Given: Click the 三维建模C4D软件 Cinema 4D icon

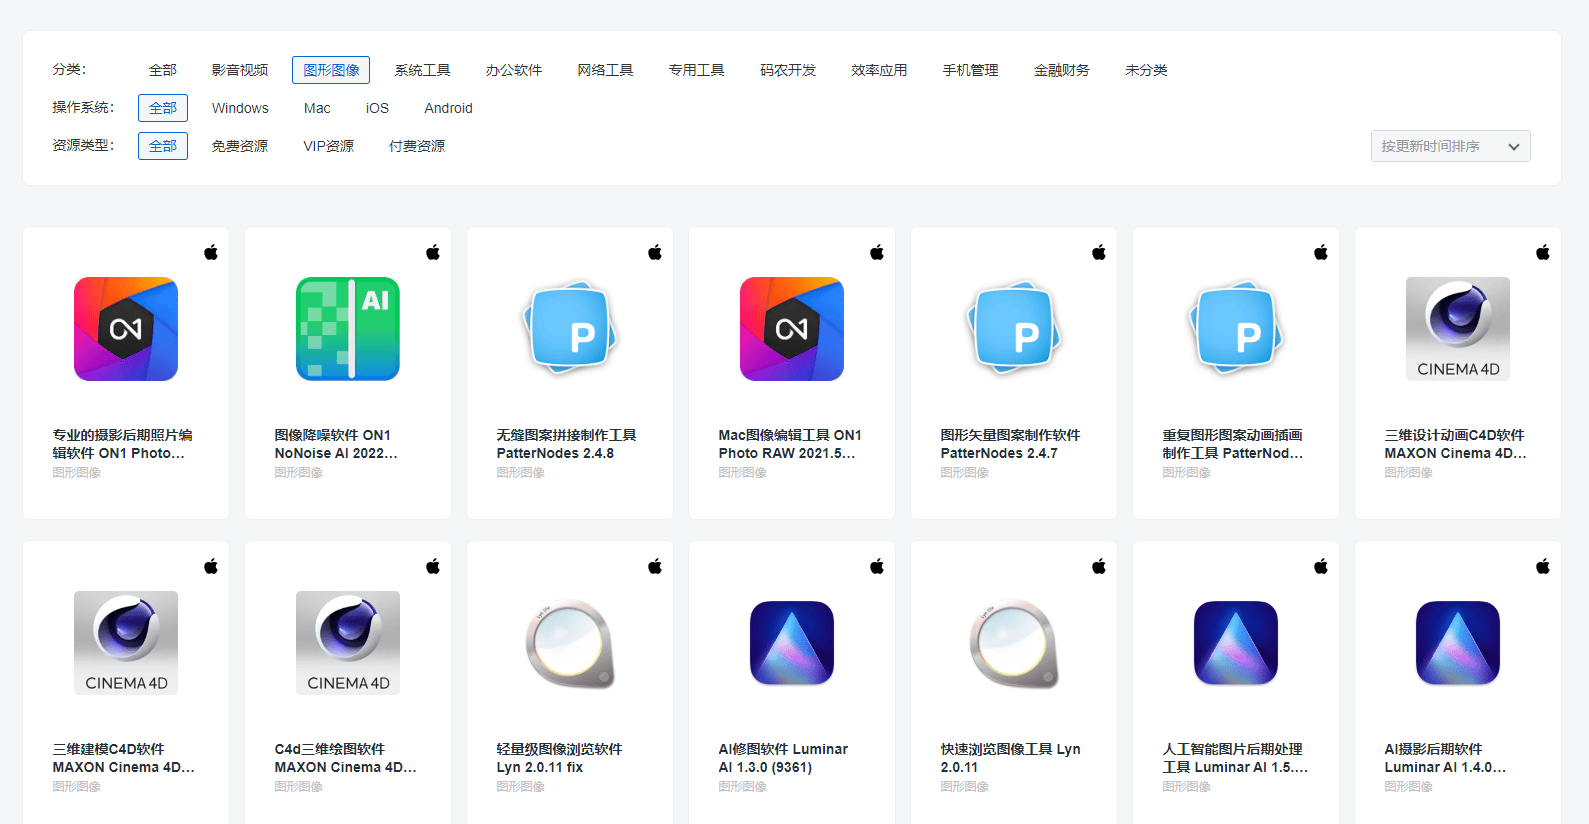Looking at the screenshot, I should coord(126,643).
